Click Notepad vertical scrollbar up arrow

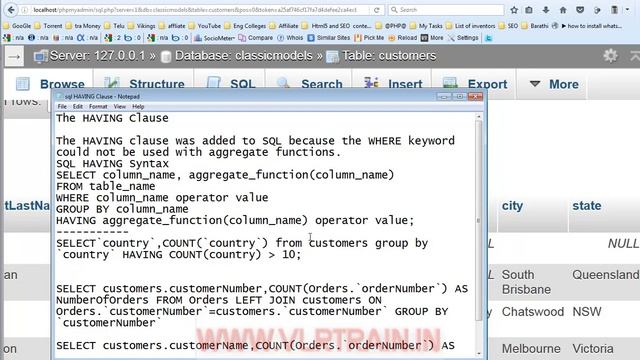pos(479,117)
